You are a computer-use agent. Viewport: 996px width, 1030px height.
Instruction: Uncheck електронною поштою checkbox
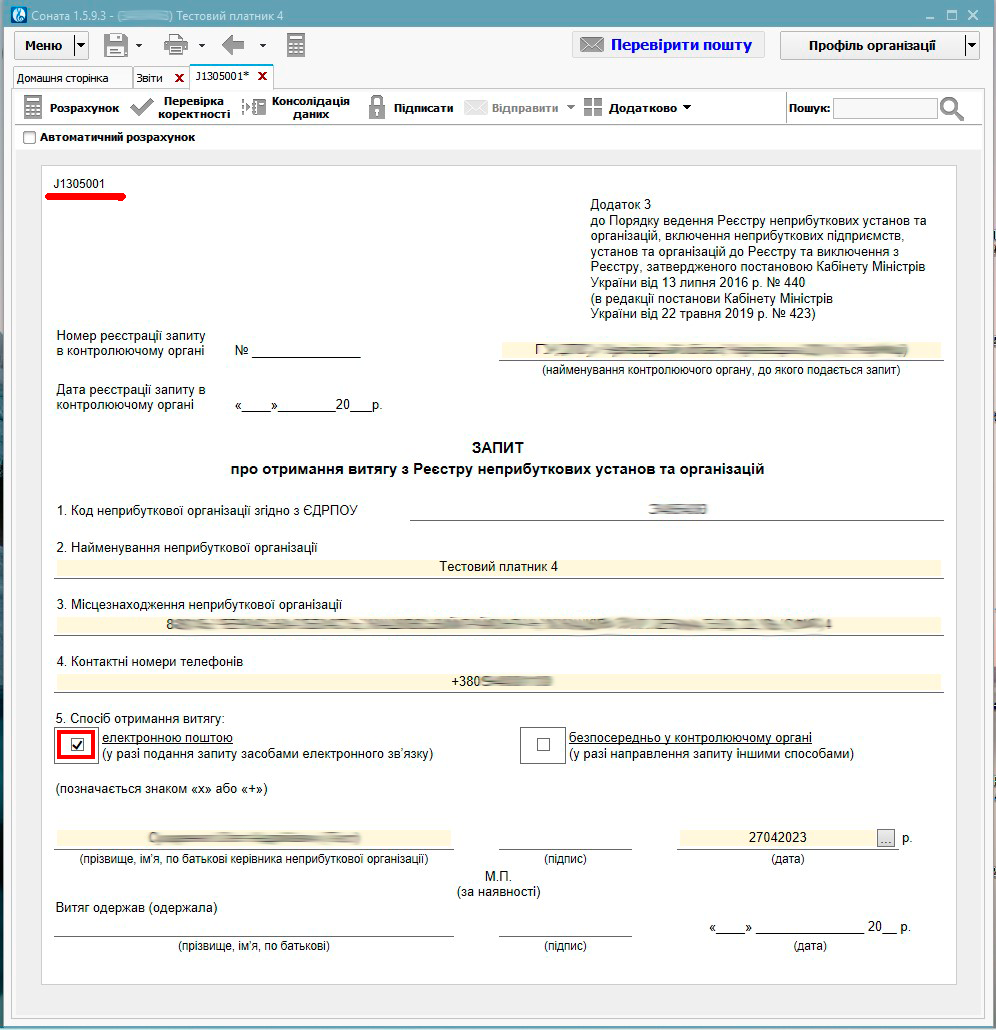(x=77, y=745)
